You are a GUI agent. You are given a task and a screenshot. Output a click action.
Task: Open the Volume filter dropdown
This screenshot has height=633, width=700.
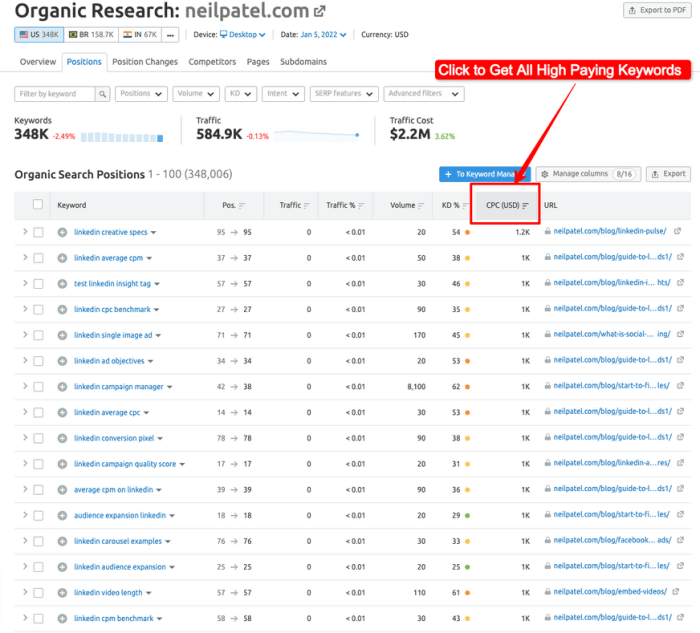click(196, 94)
